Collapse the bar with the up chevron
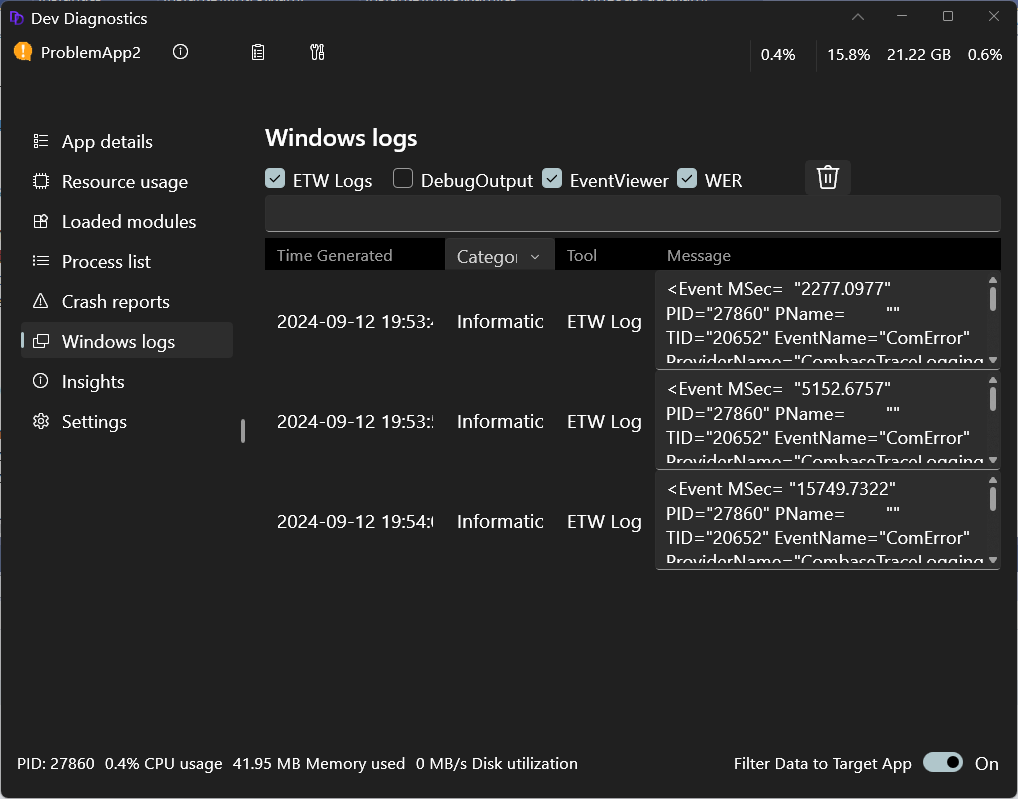The image size is (1018, 799). (858, 17)
